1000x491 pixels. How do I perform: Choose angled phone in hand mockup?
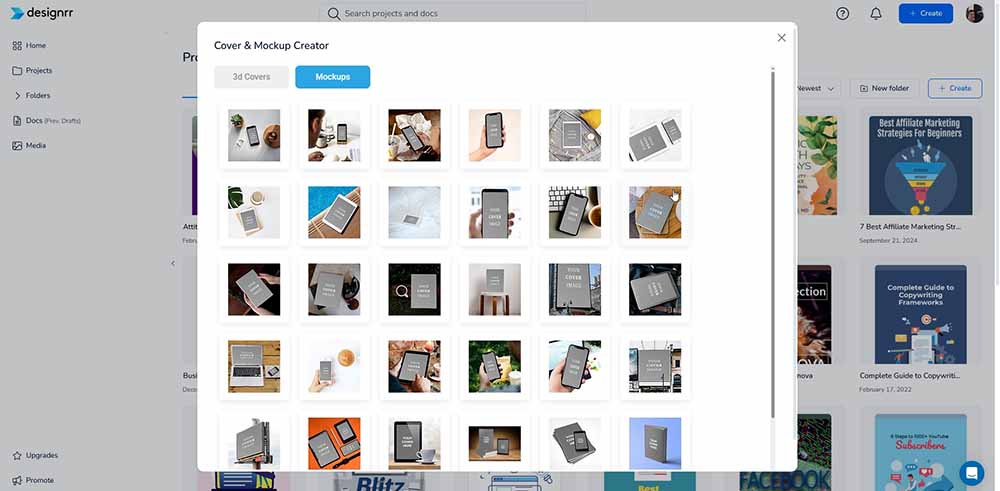click(575, 367)
